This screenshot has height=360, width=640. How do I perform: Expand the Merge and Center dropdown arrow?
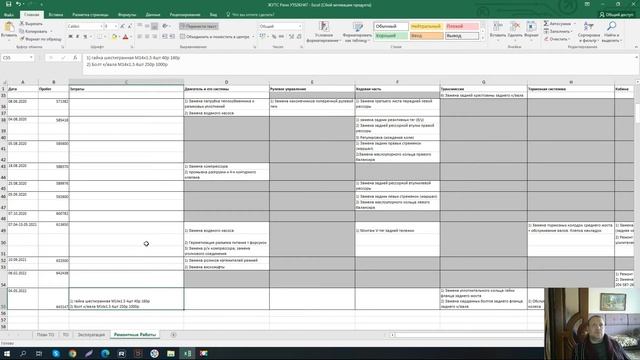tap(253, 37)
